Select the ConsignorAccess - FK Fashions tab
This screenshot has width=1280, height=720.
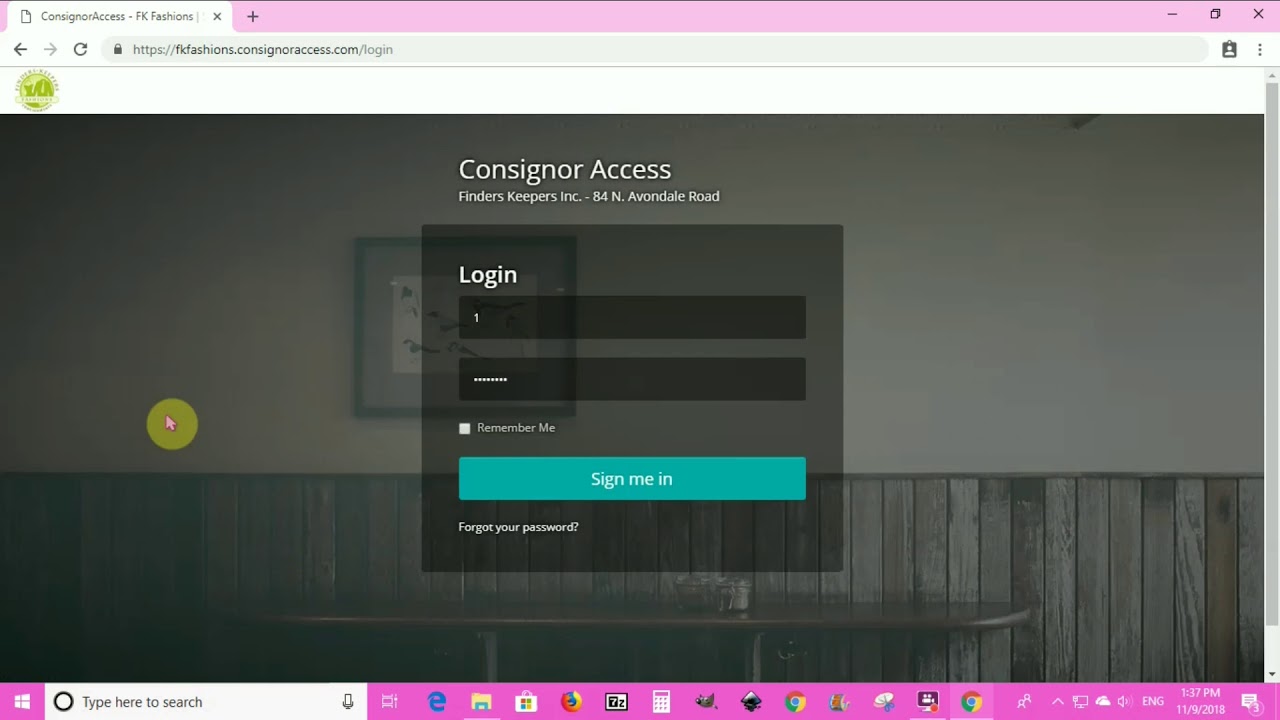point(119,16)
